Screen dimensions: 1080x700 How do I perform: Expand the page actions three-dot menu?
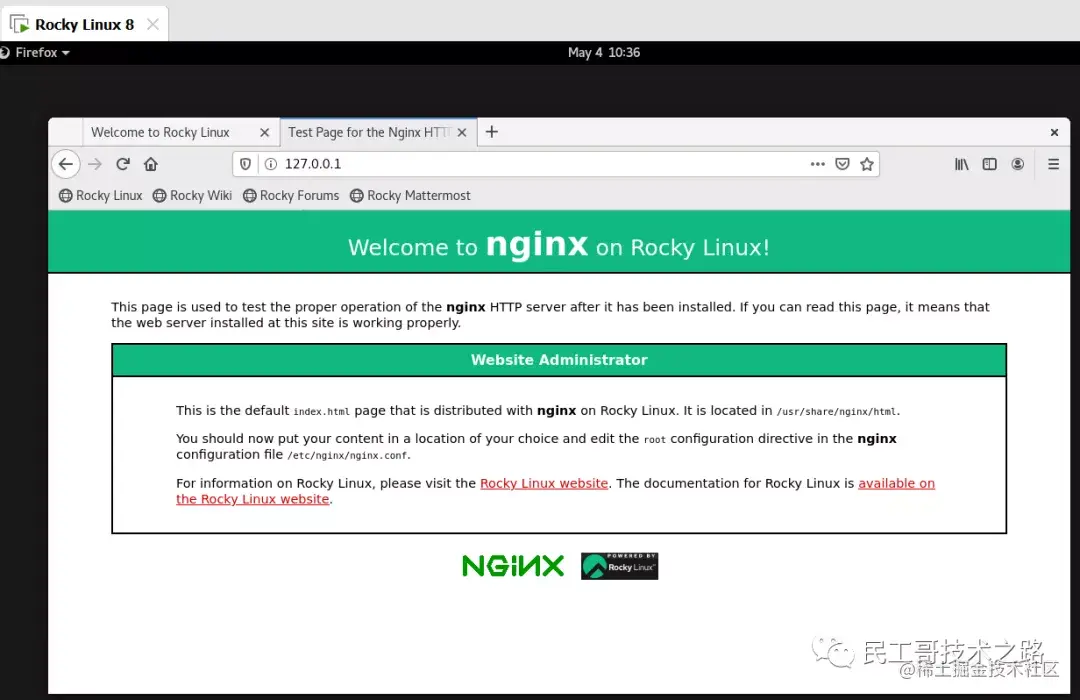818,164
